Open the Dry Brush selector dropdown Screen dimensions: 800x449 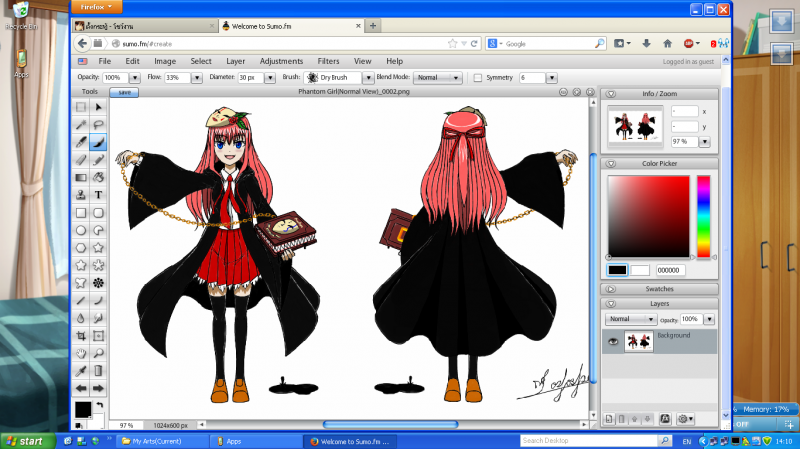point(339,77)
